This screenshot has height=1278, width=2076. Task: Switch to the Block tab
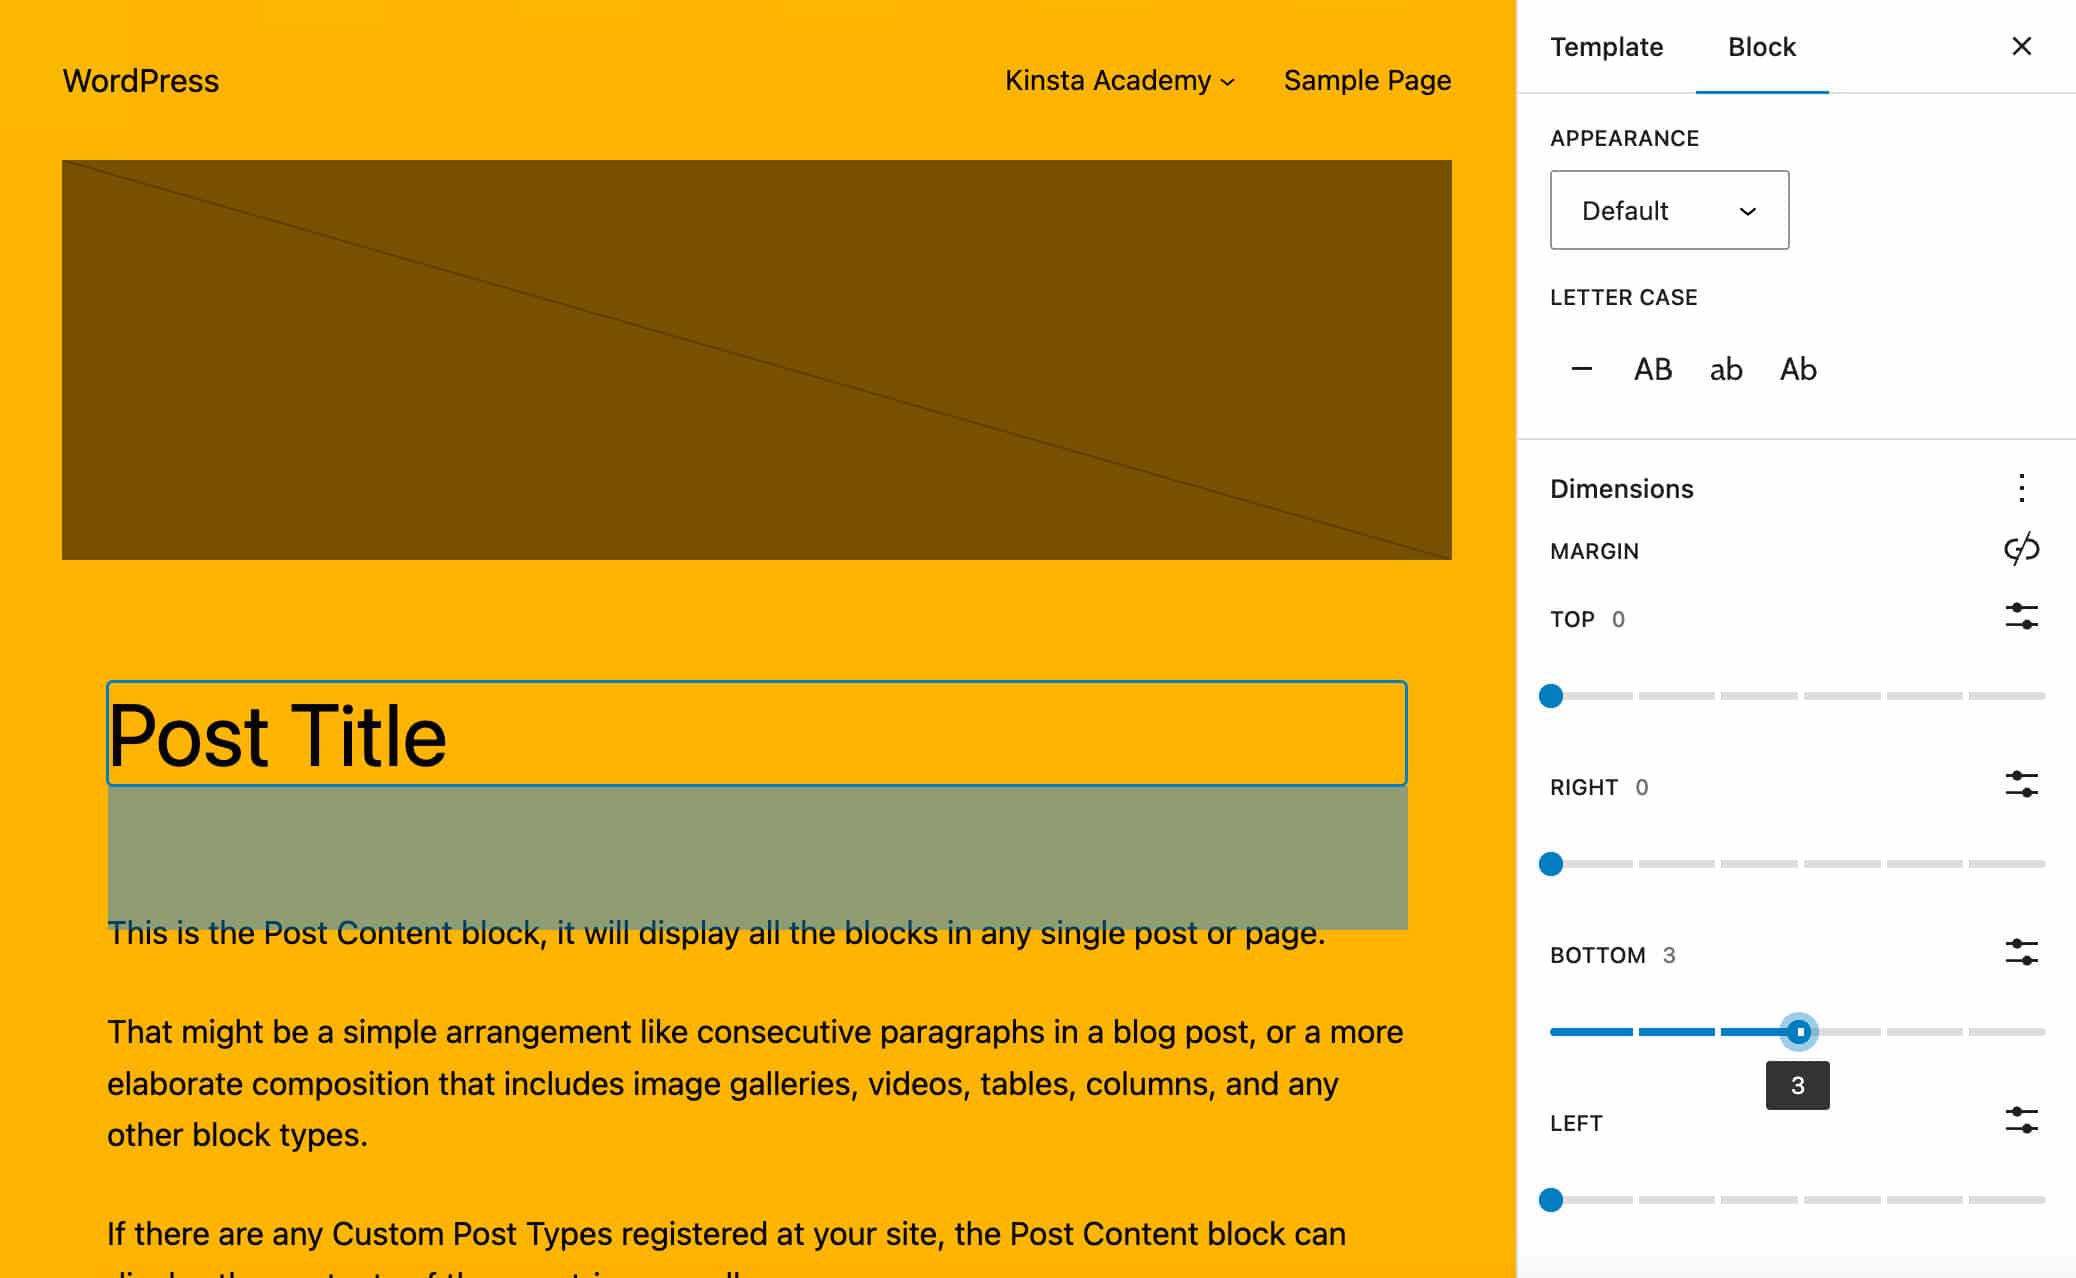(x=1762, y=46)
